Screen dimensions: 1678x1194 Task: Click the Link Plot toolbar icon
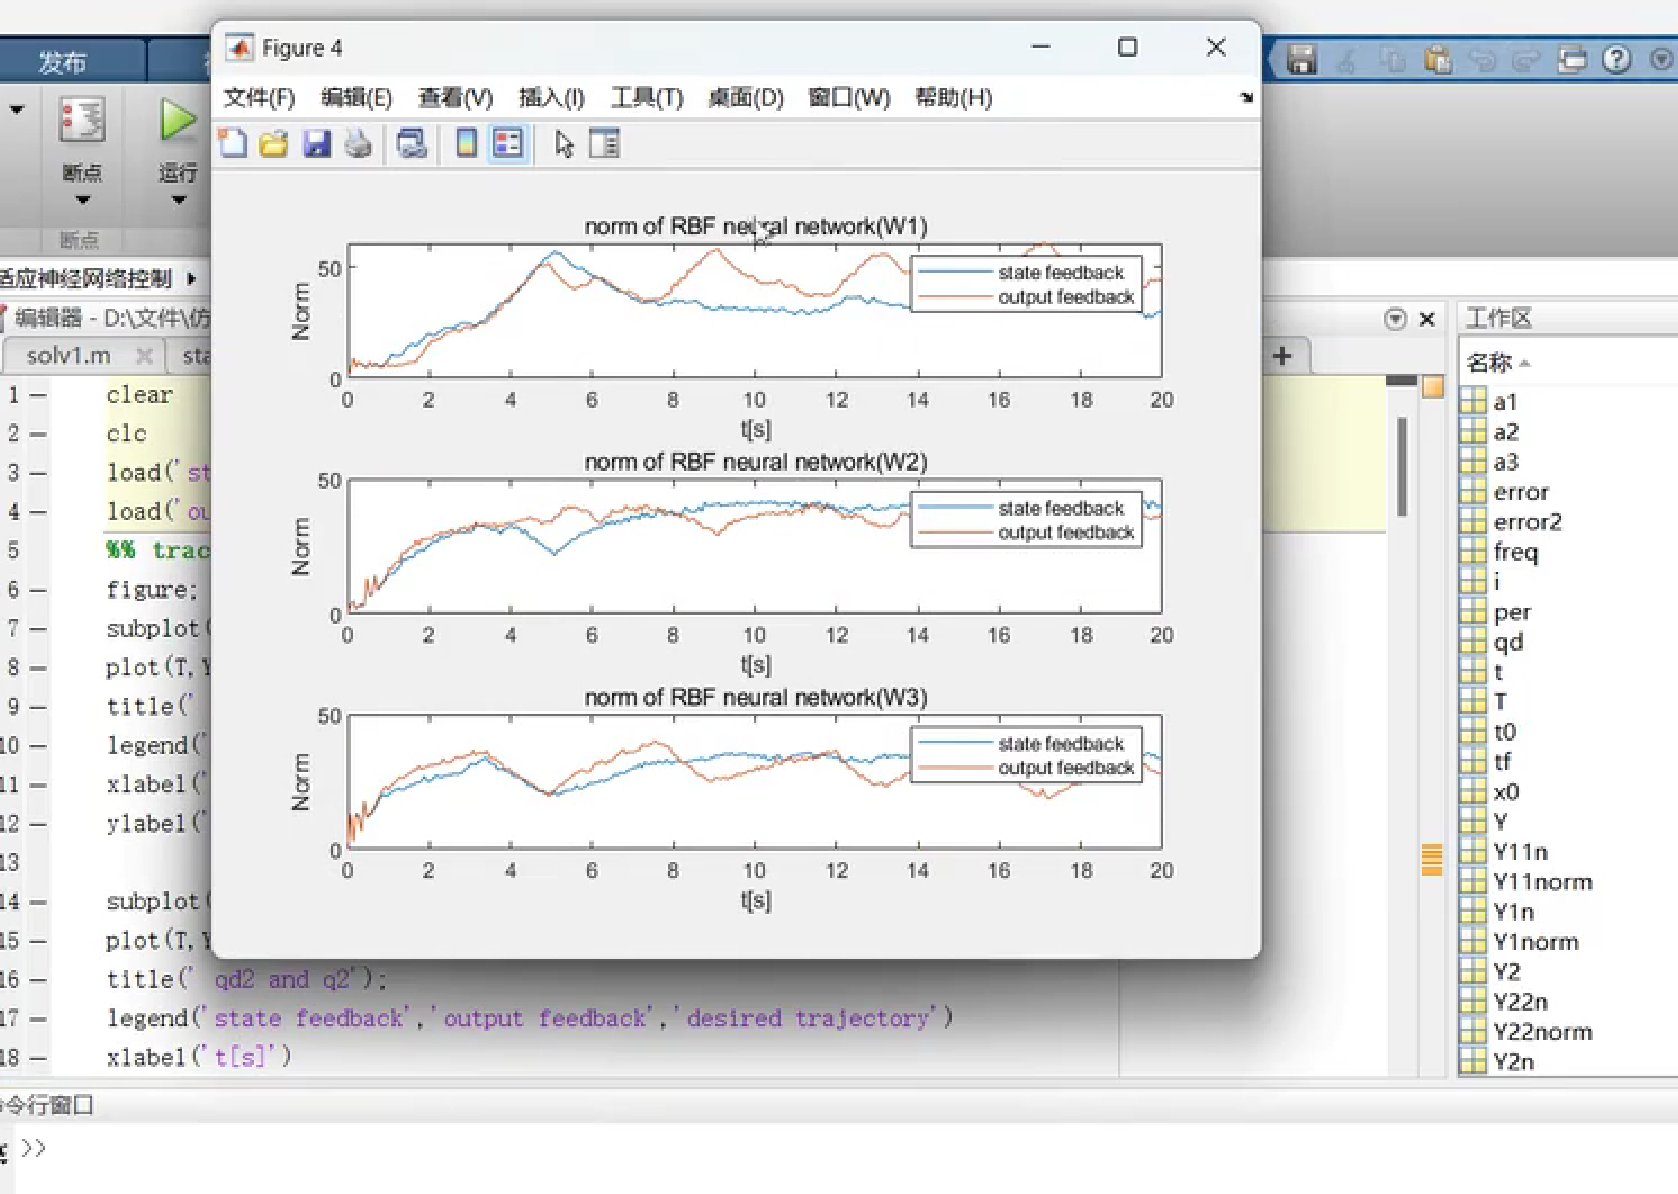click(411, 144)
